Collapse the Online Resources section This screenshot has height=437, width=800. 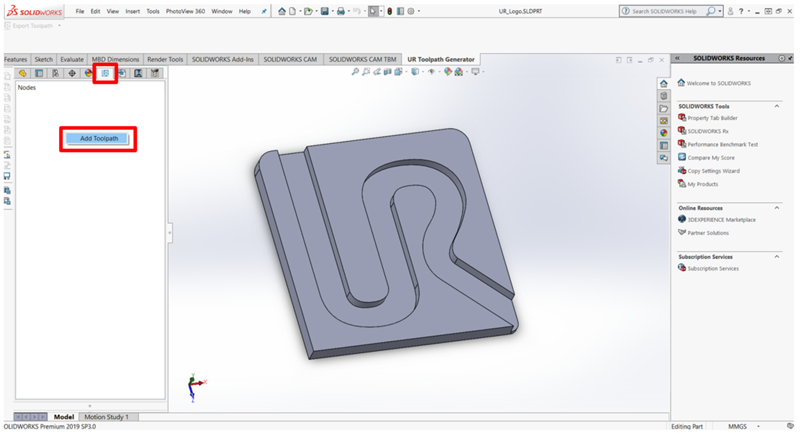coord(776,207)
